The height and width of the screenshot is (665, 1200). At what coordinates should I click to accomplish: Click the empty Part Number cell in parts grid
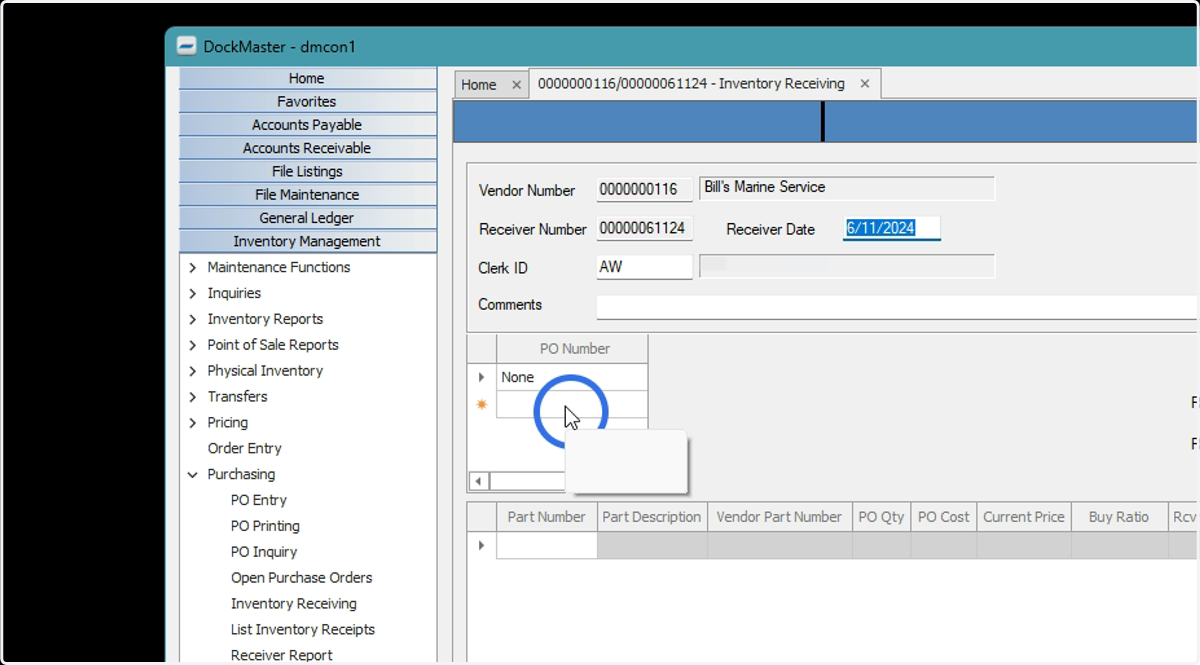[x=547, y=545]
